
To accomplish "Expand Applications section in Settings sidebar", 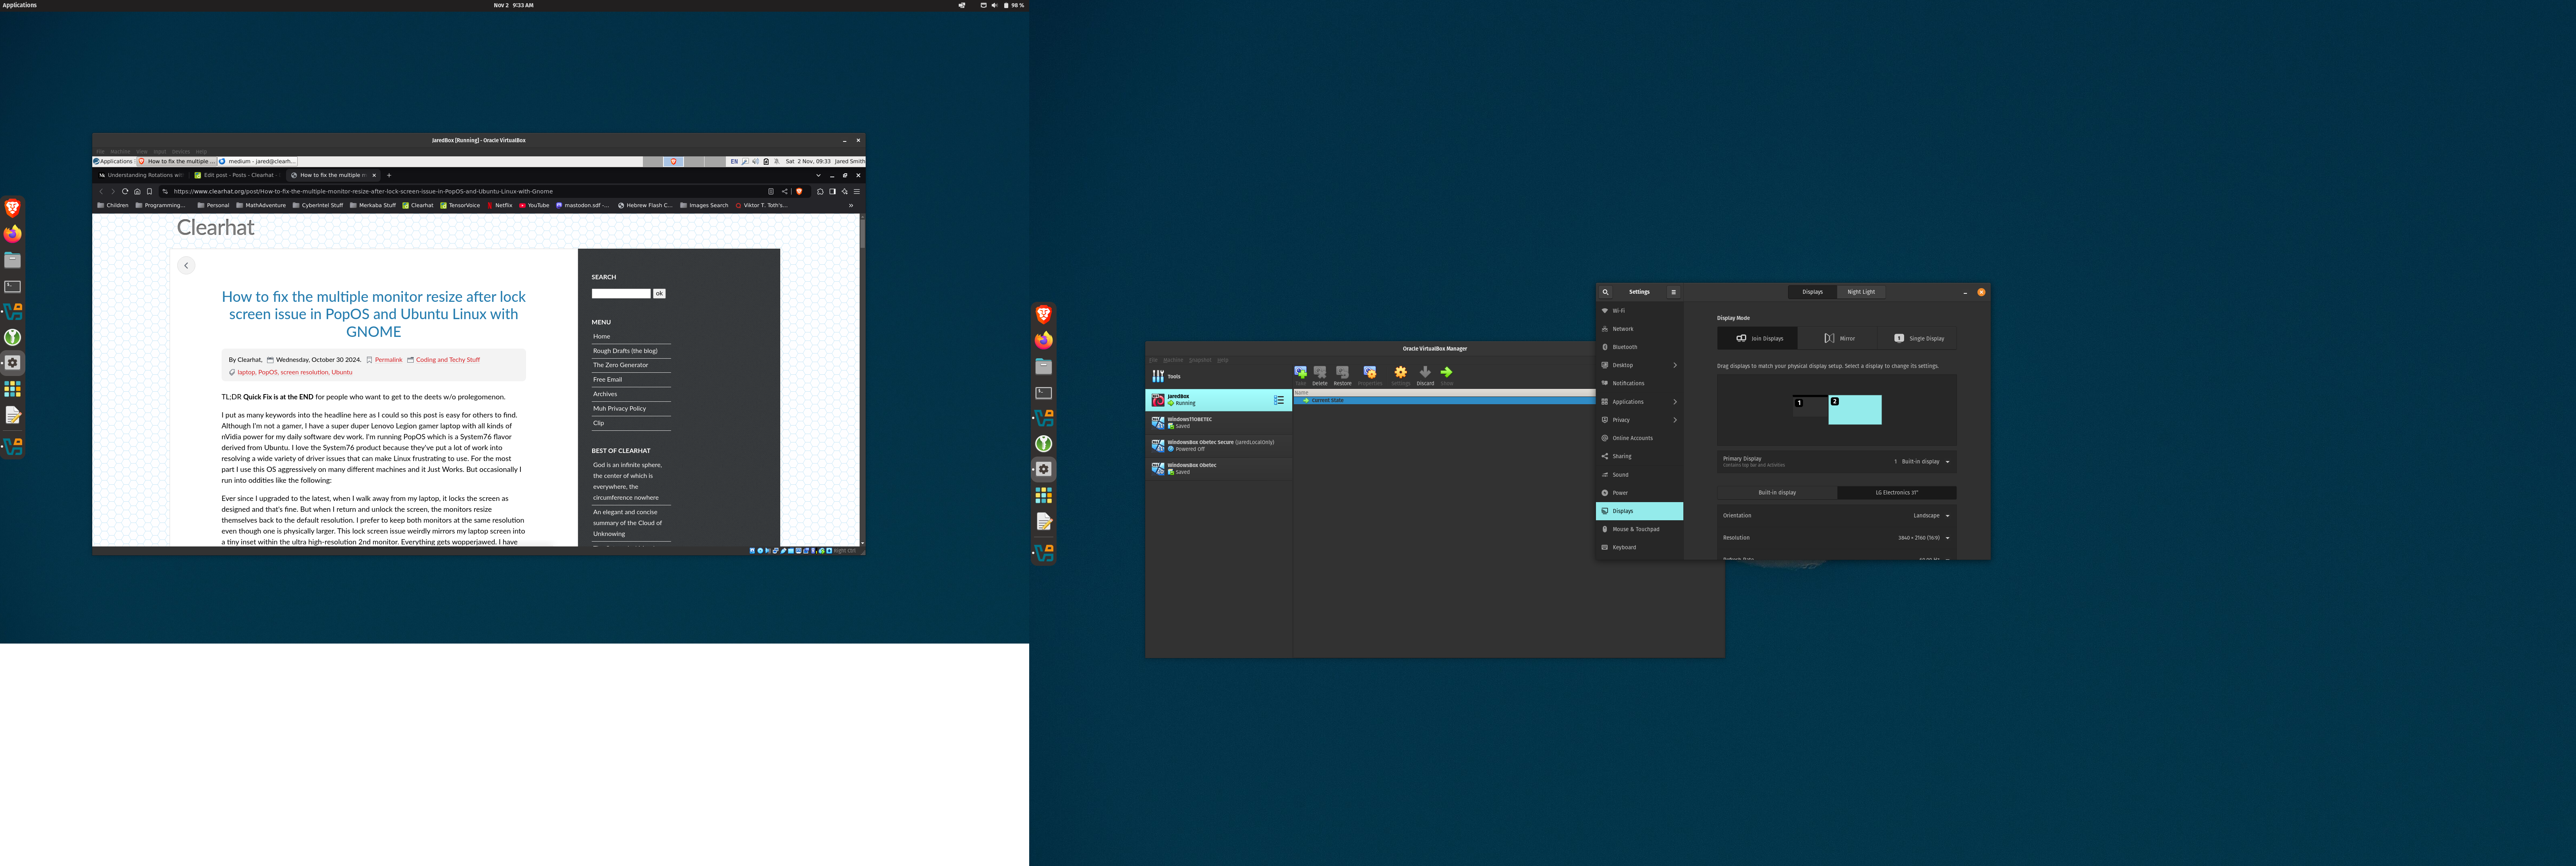I will 1639,402.
